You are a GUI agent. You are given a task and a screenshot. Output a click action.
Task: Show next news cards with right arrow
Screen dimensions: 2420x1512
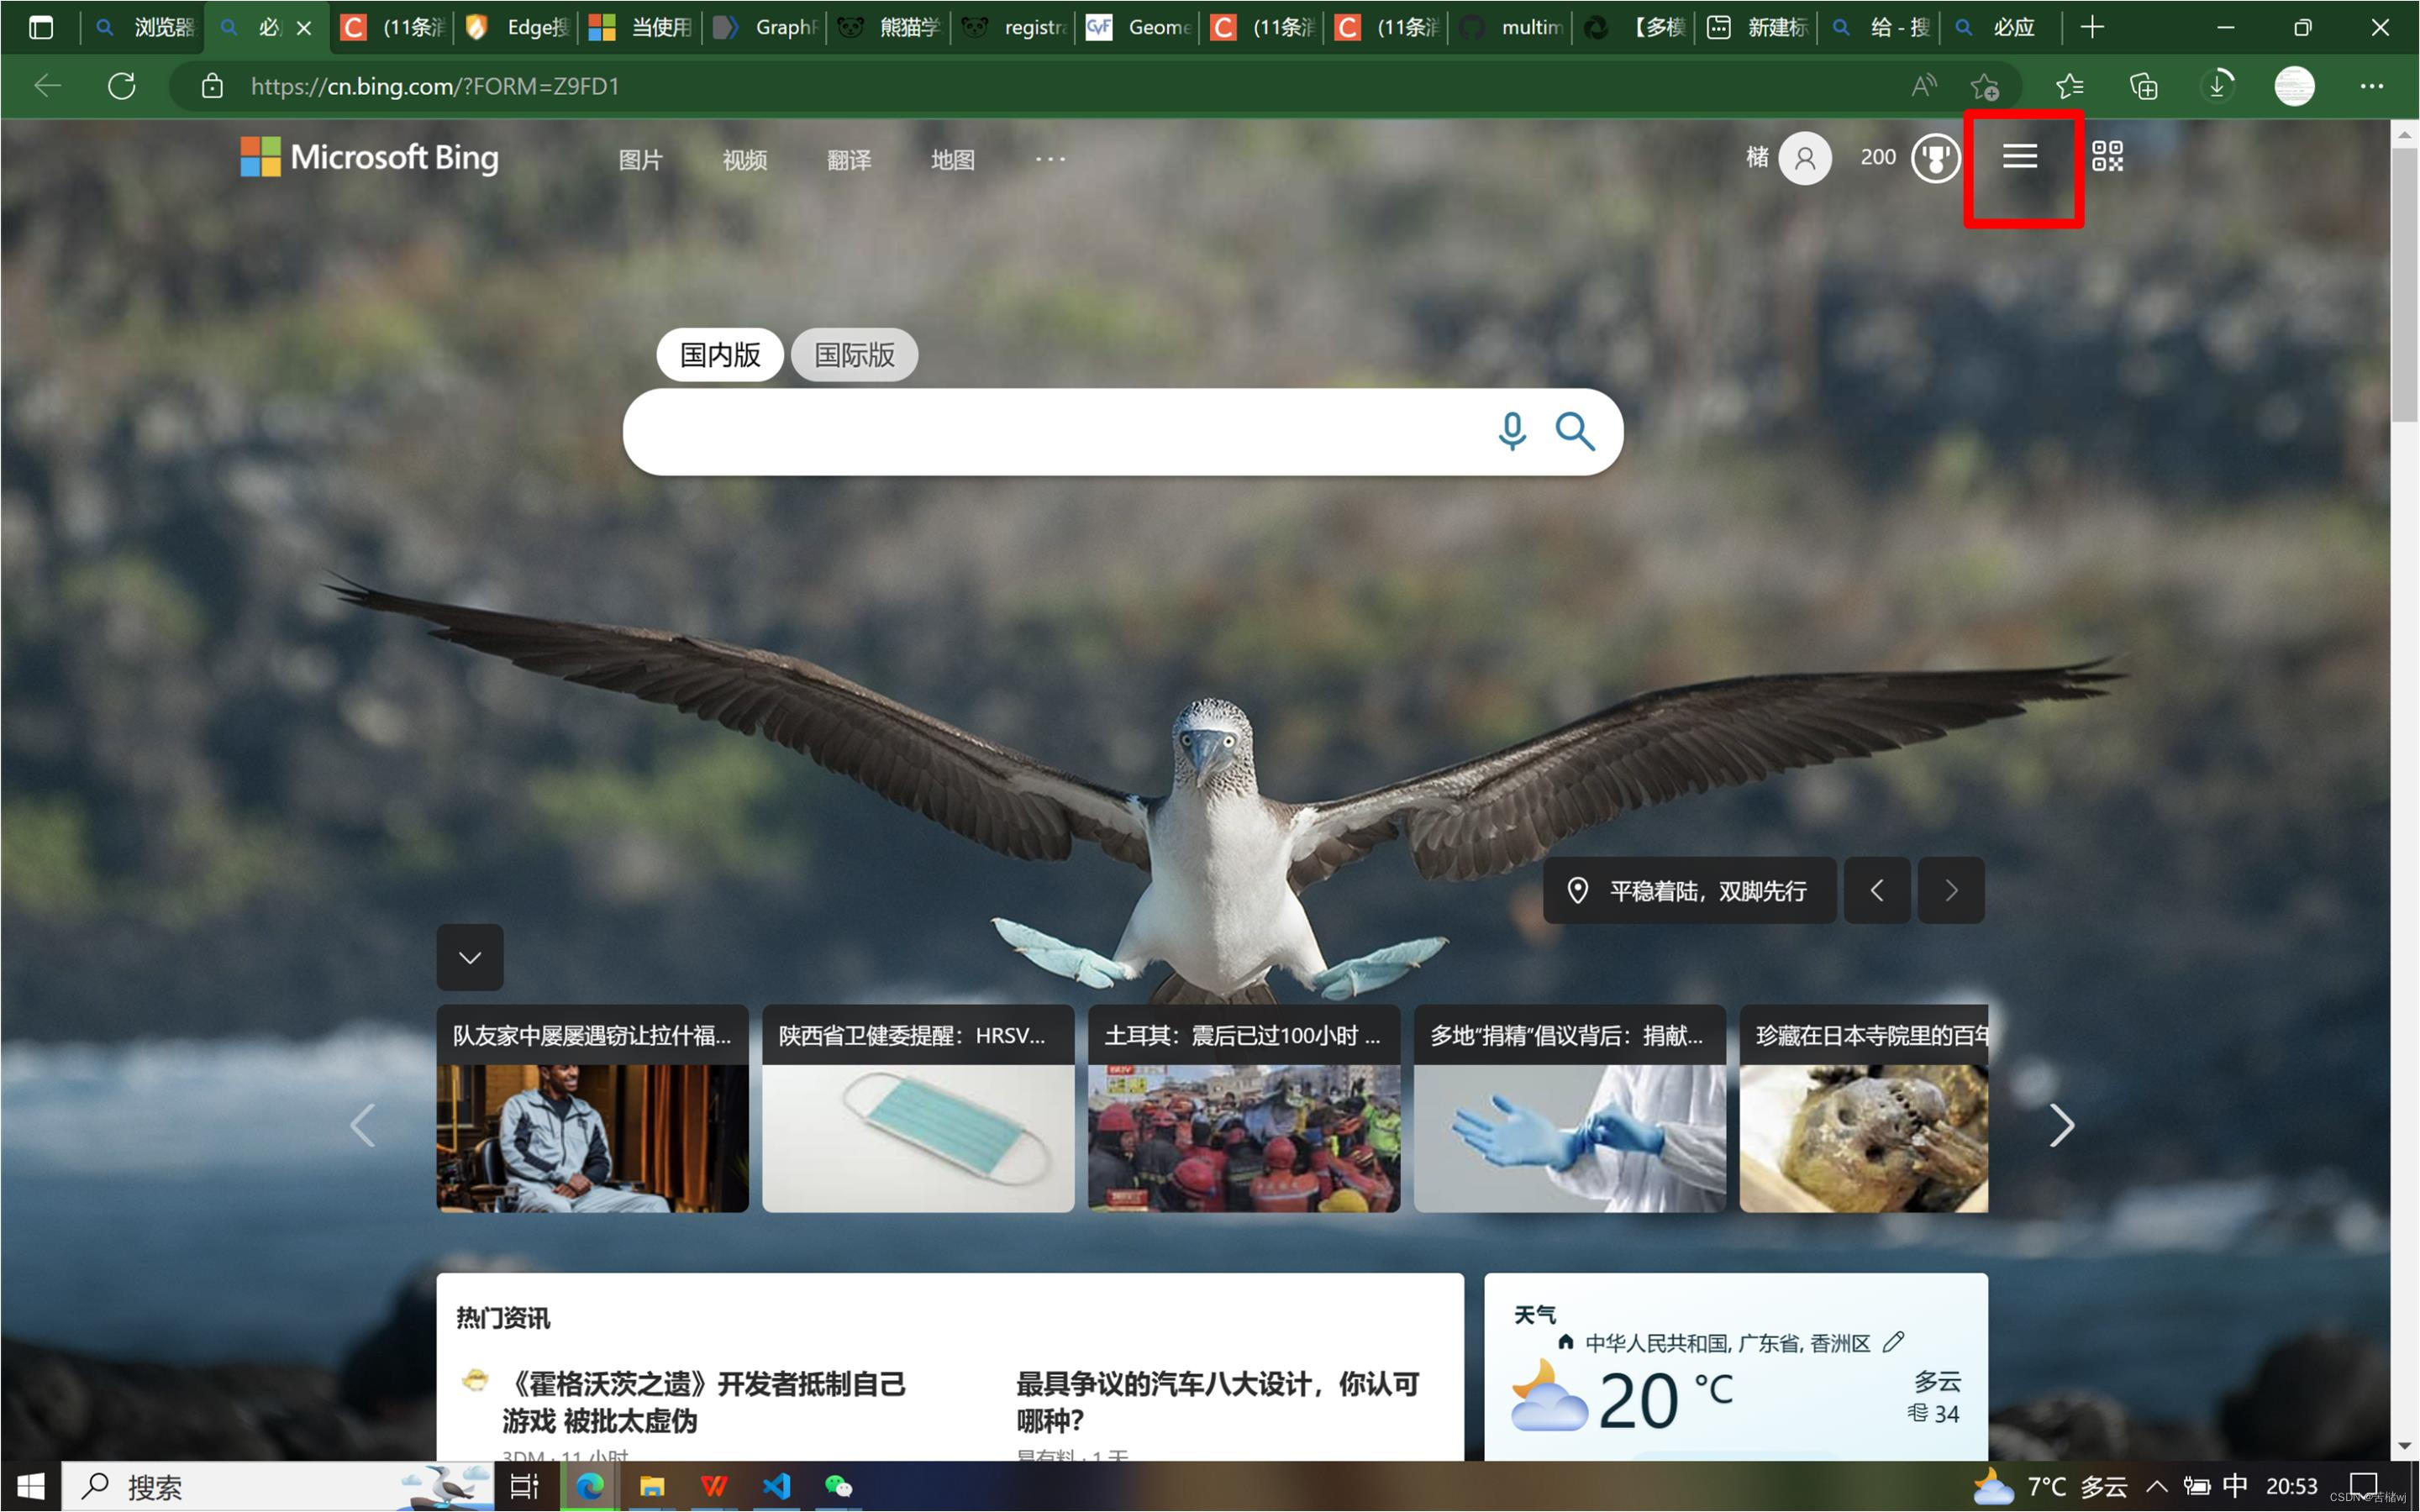tap(2060, 1125)
